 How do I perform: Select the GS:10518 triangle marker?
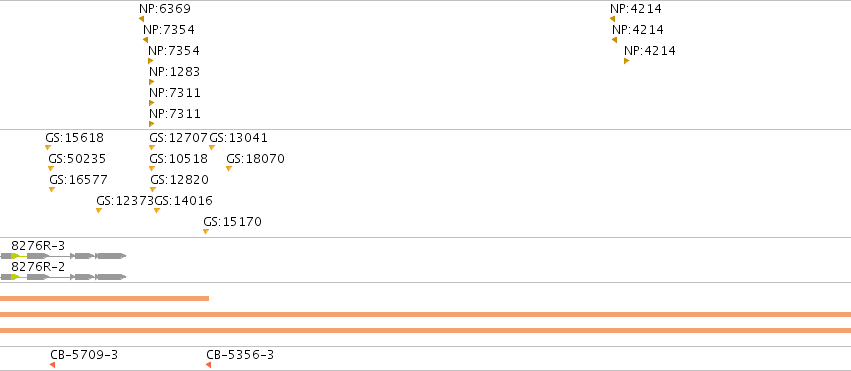(x=152, y=169)
